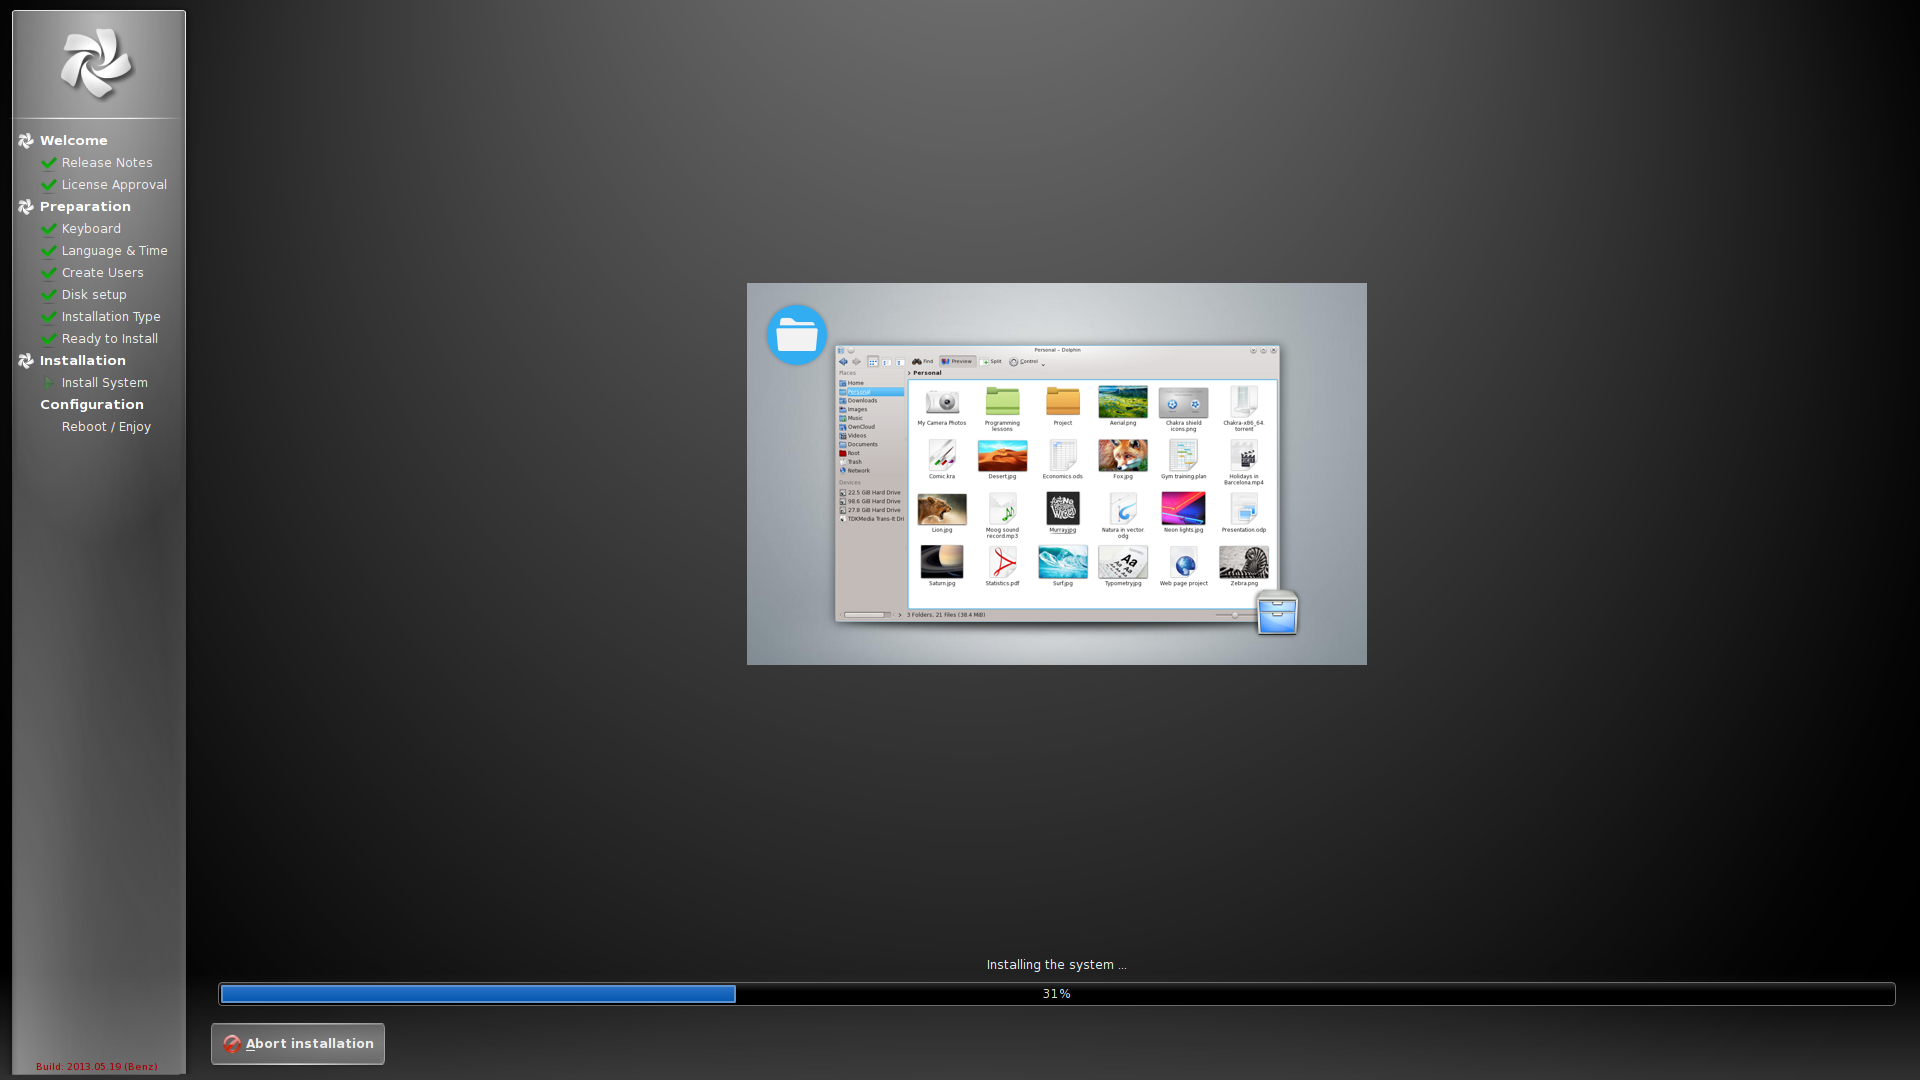Image resolution: width=1920 pixels, height=1080 pixels.
Task: Click the swirl icon beside Installation
Action: point(26,361)
